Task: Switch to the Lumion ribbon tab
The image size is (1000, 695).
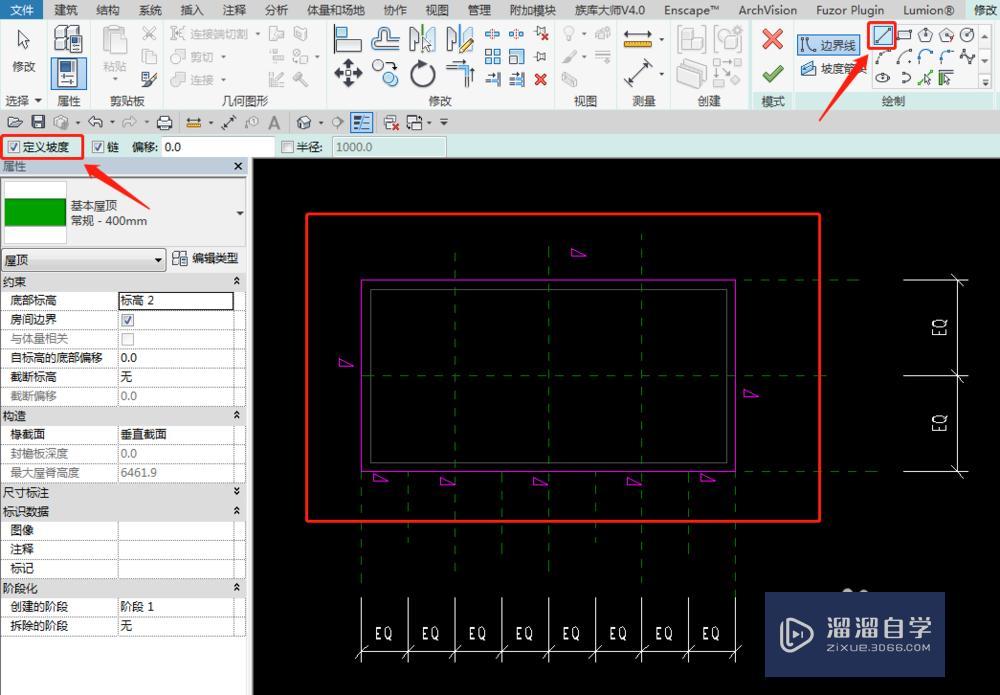Action: pyautogui.click(x=929, y=10)
